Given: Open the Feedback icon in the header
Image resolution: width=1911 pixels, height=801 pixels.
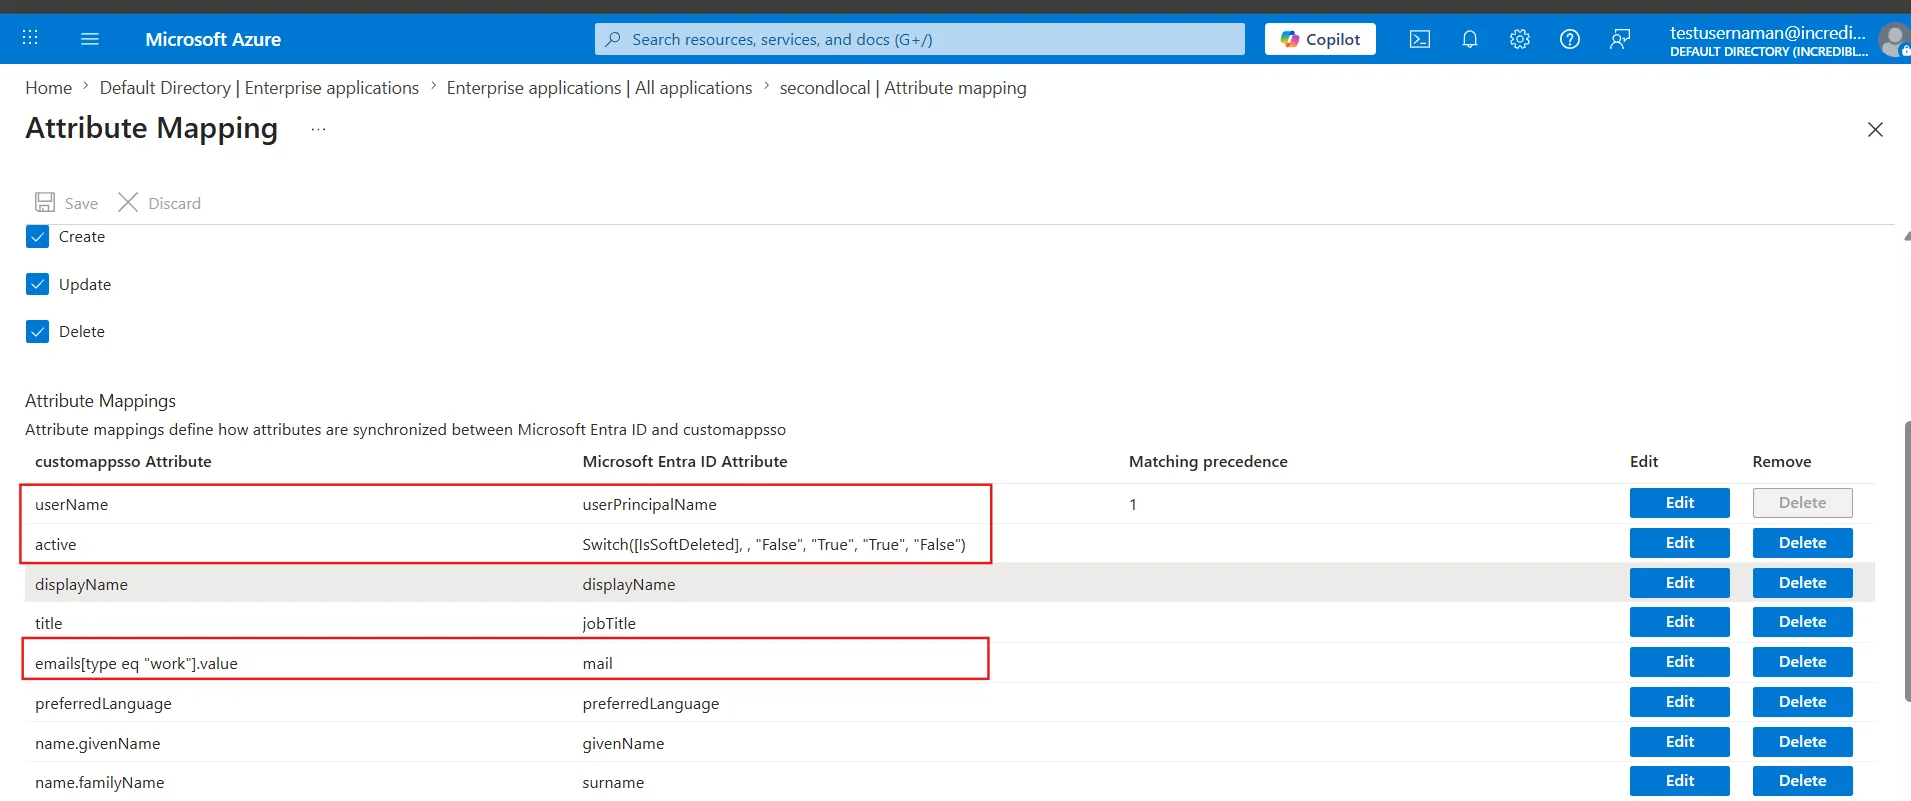Looking at the screenshot, I should click(1620, 39).
